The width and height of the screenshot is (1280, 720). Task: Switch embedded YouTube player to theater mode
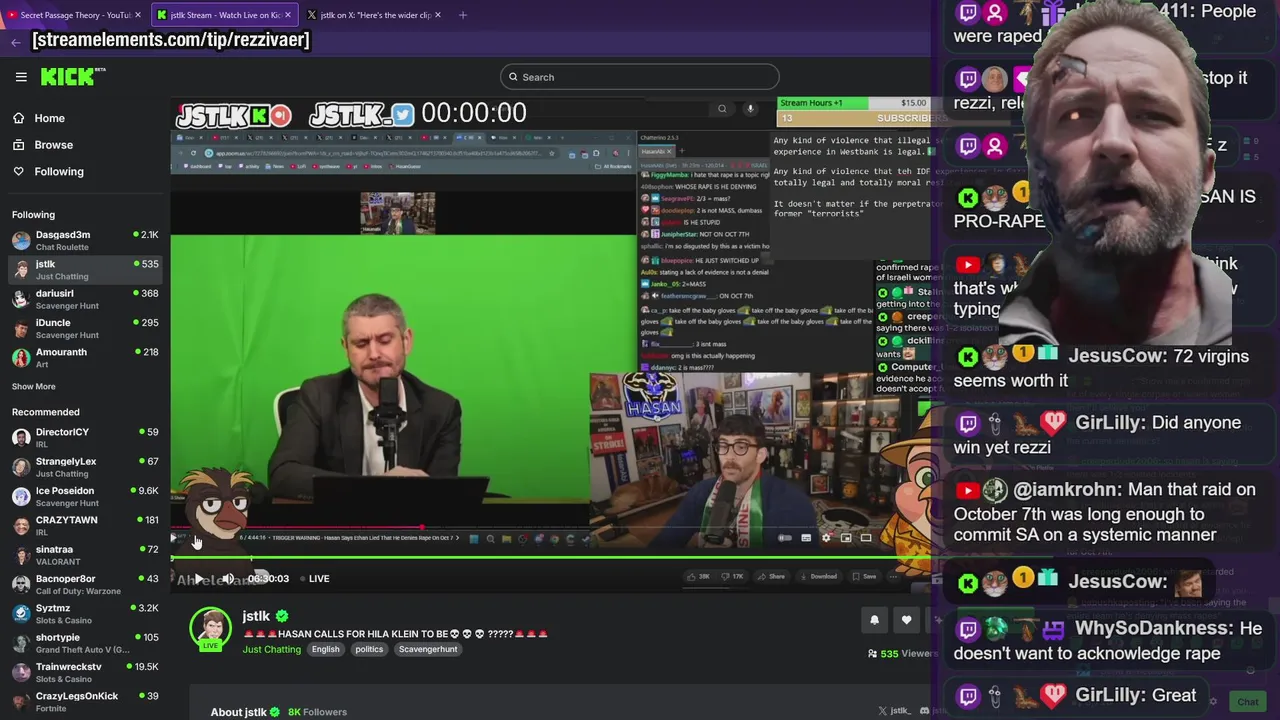coord(866,538)
